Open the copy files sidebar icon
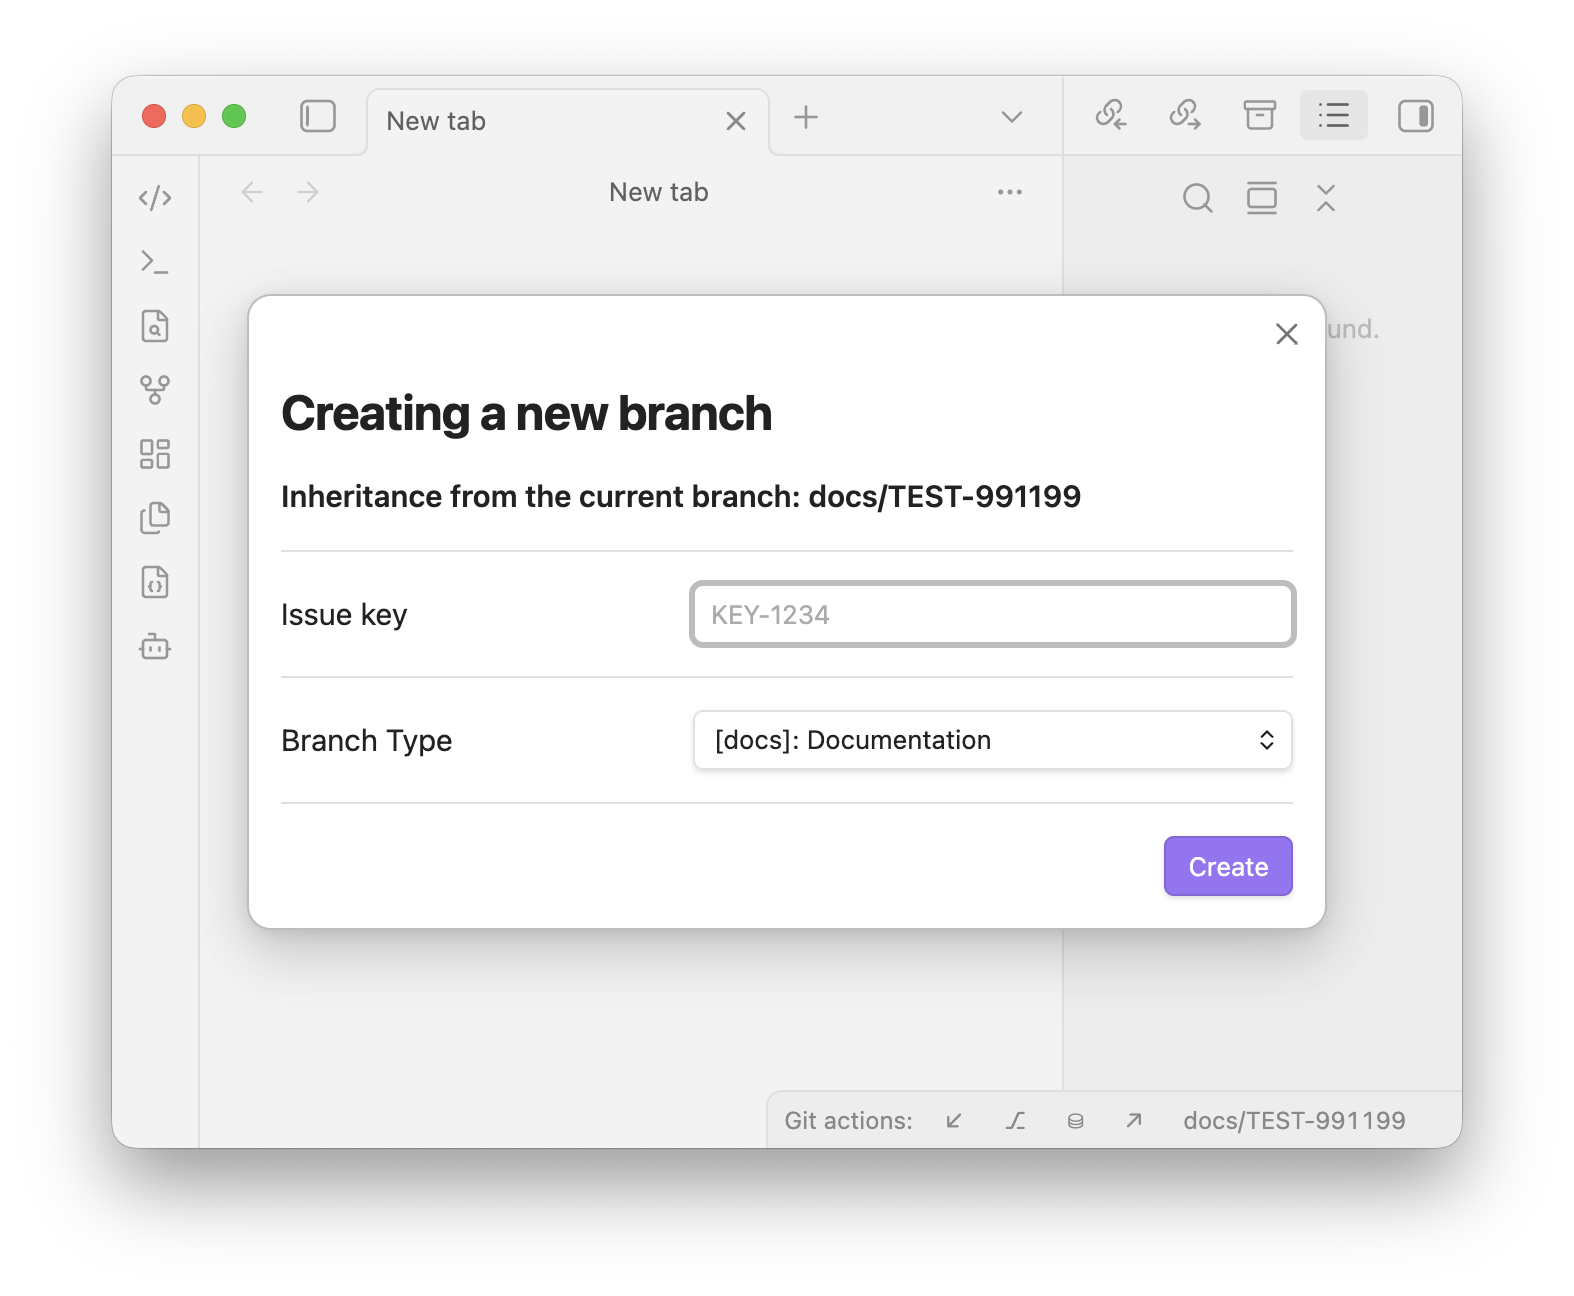The width and height of the screenshot is (1574, 1296). 155,518
